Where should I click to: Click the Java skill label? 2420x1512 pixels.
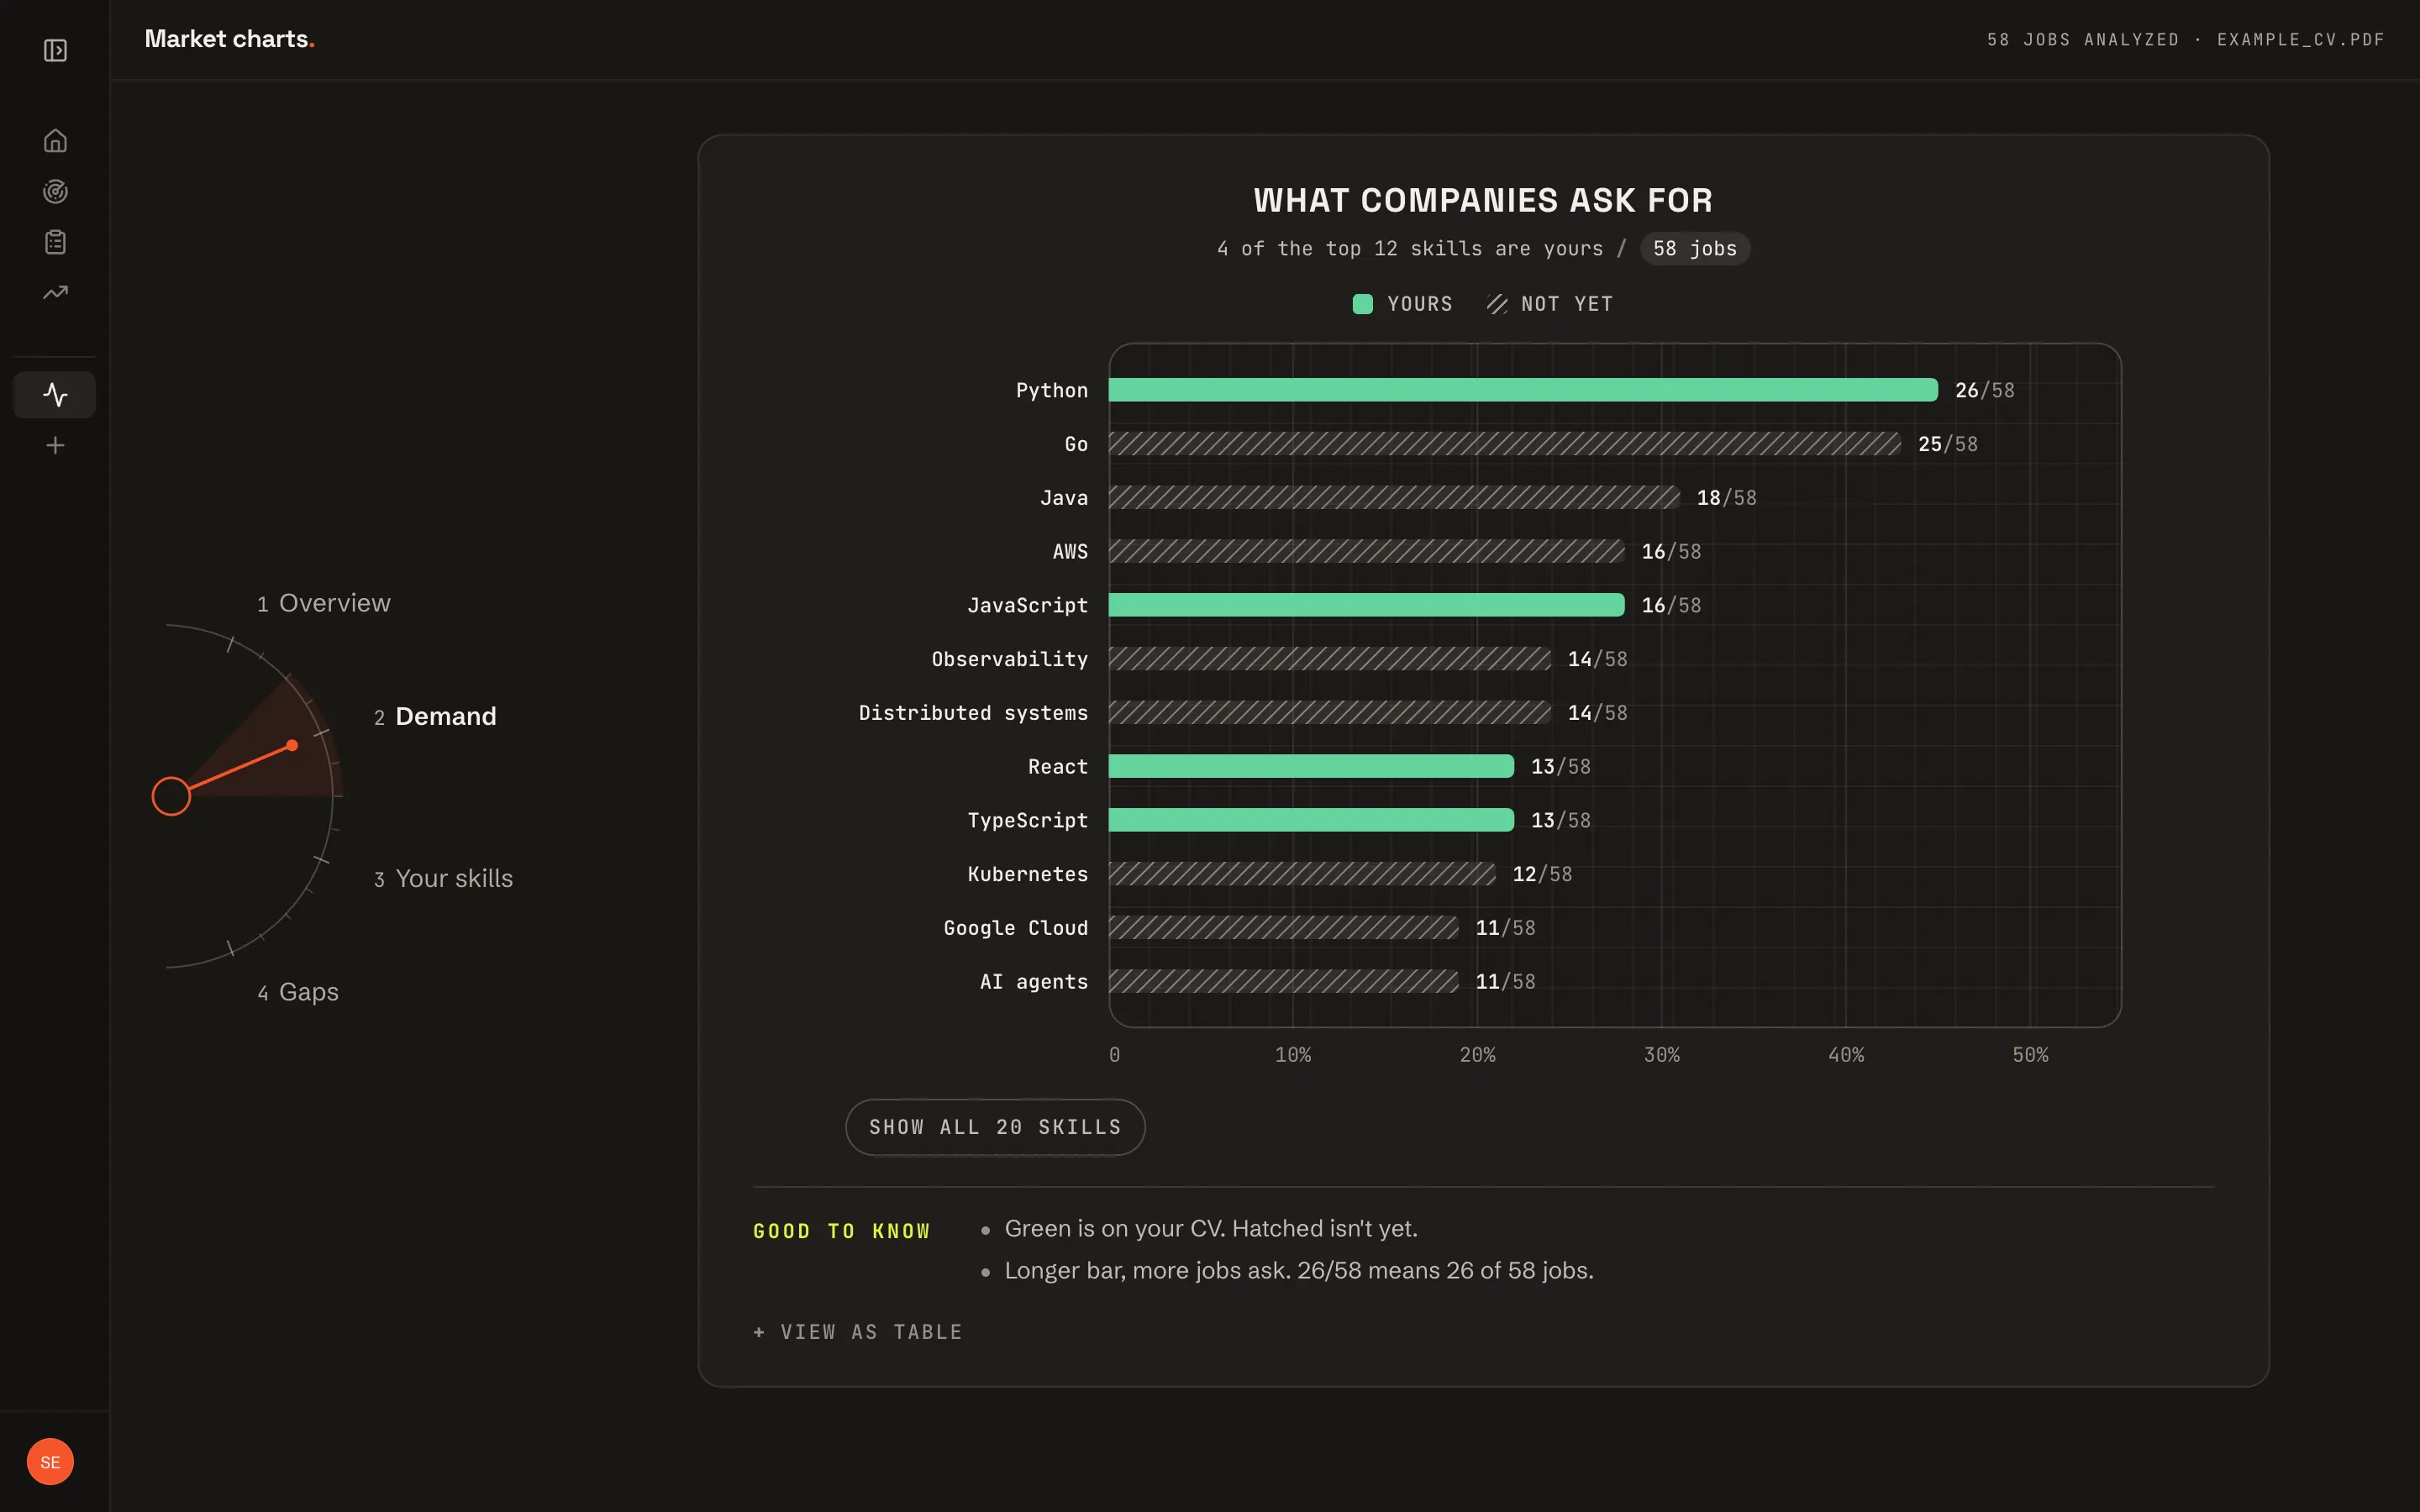click(x=1063, y=498)
